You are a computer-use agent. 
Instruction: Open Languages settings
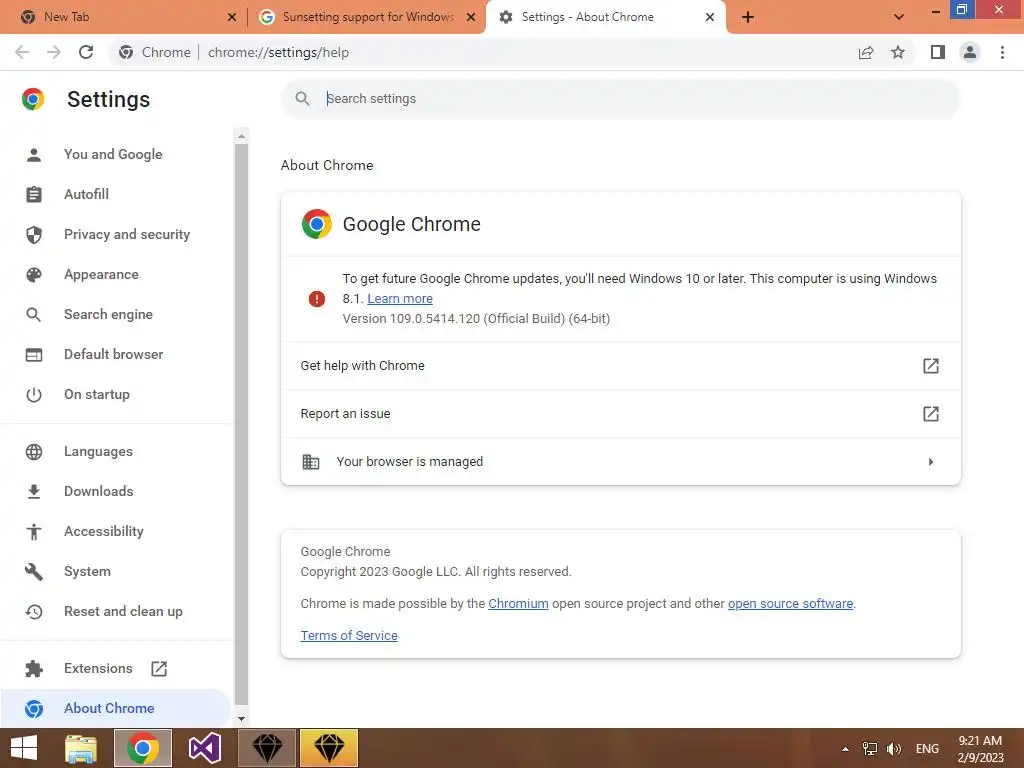coord(98,451)
